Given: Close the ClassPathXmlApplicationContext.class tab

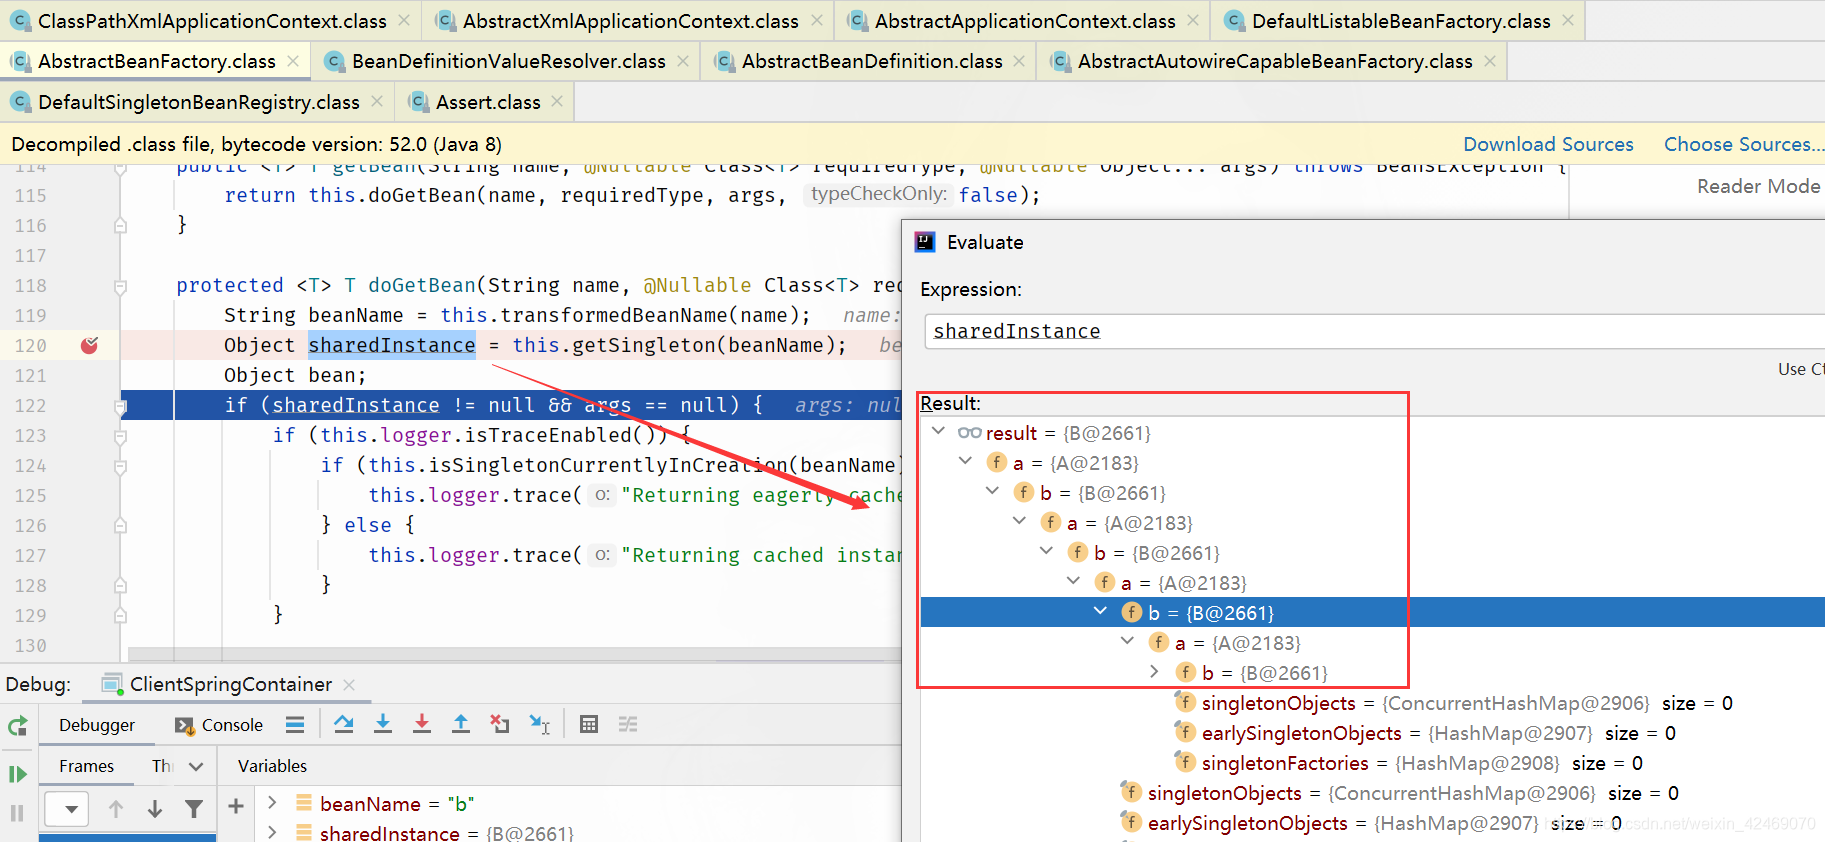Looking at the screenshot, I should click(x=404, y=20).
